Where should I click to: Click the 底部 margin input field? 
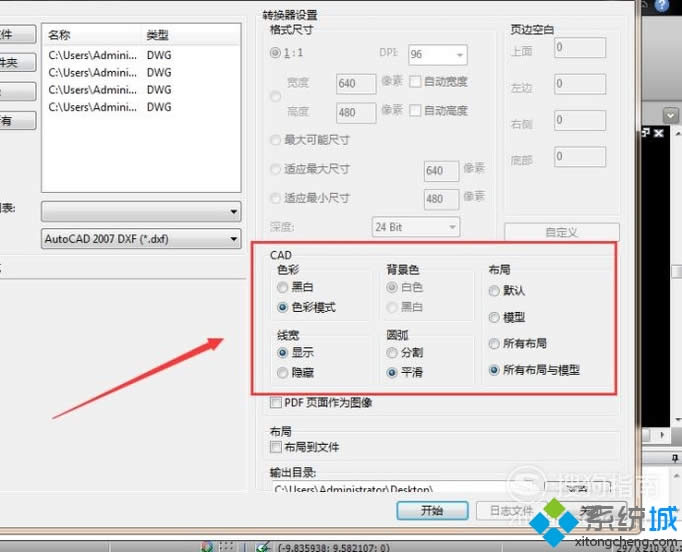tap(580, 157)
